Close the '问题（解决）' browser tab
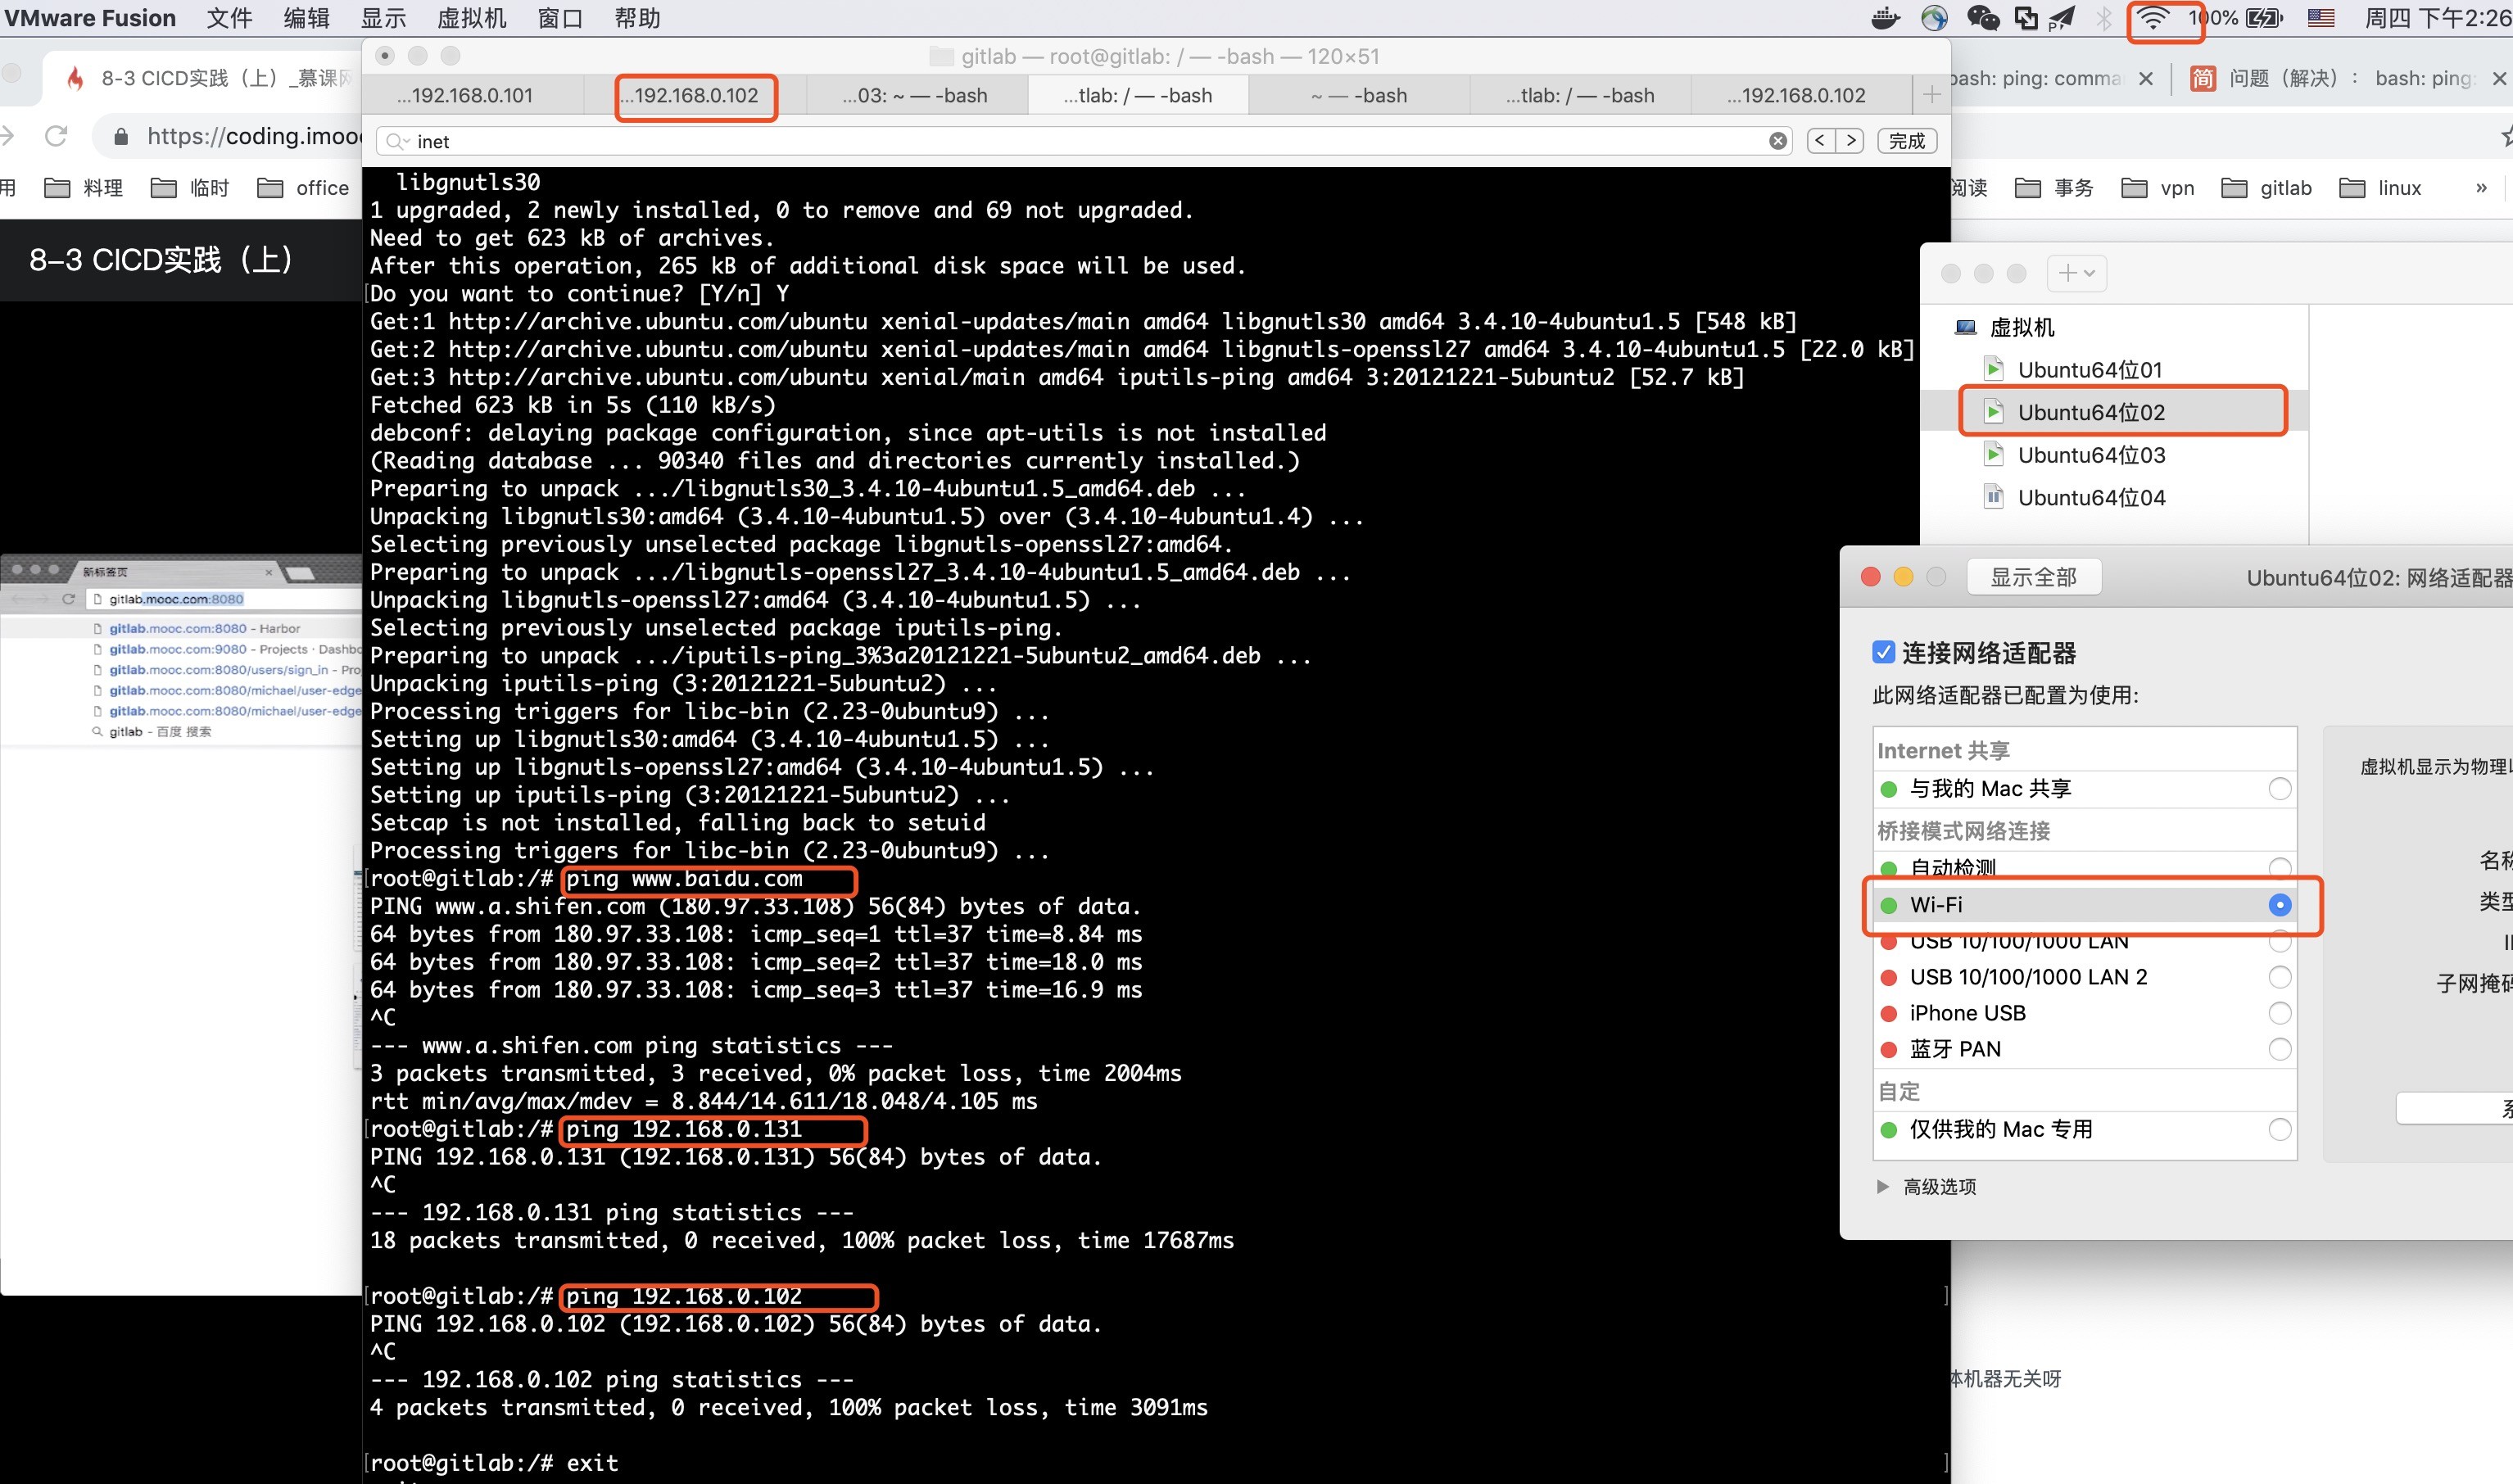This screenshot has width=2513, height=1484. click(x=2499, y=78)
